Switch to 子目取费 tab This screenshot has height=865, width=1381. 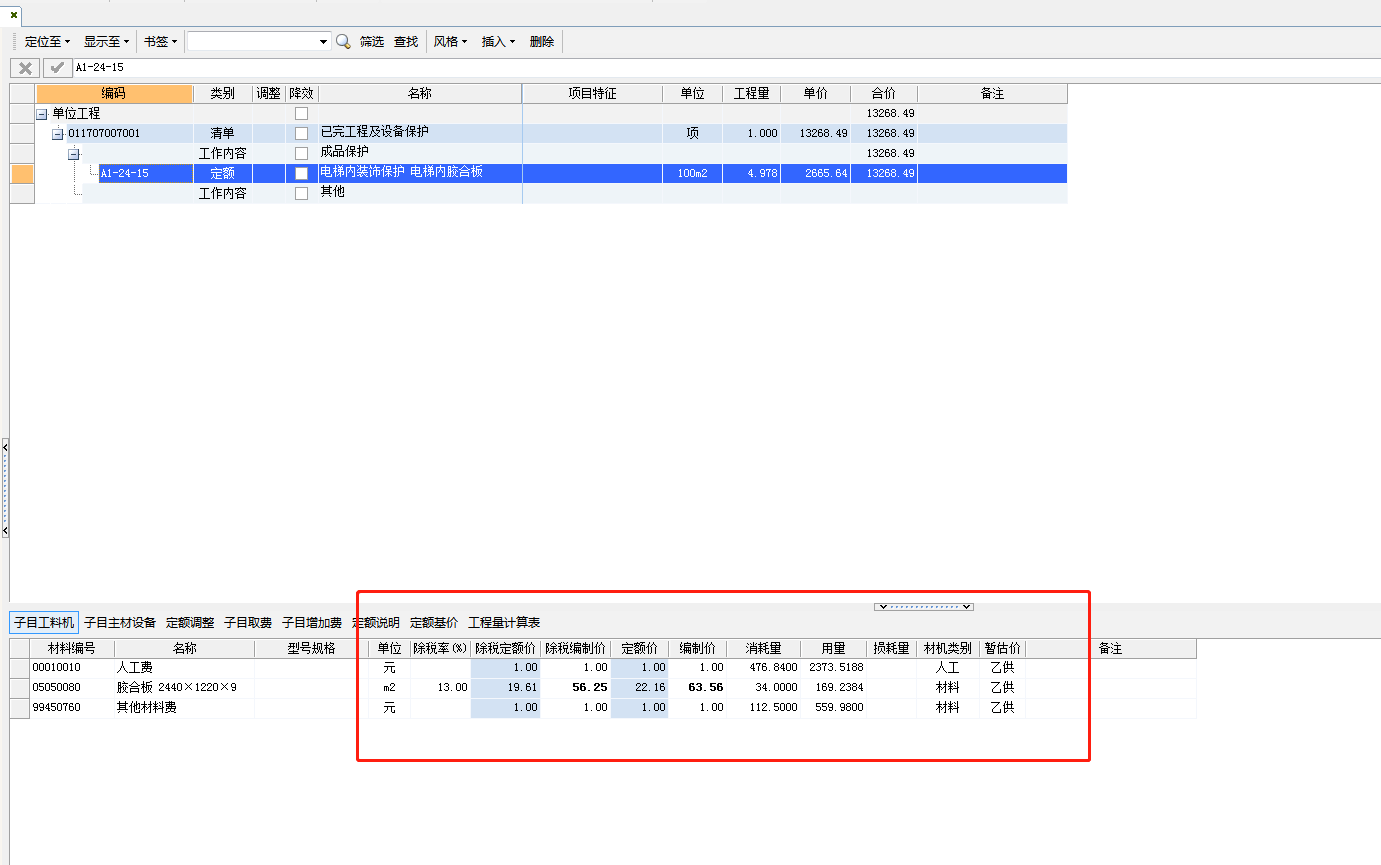(x=248, y=623)
